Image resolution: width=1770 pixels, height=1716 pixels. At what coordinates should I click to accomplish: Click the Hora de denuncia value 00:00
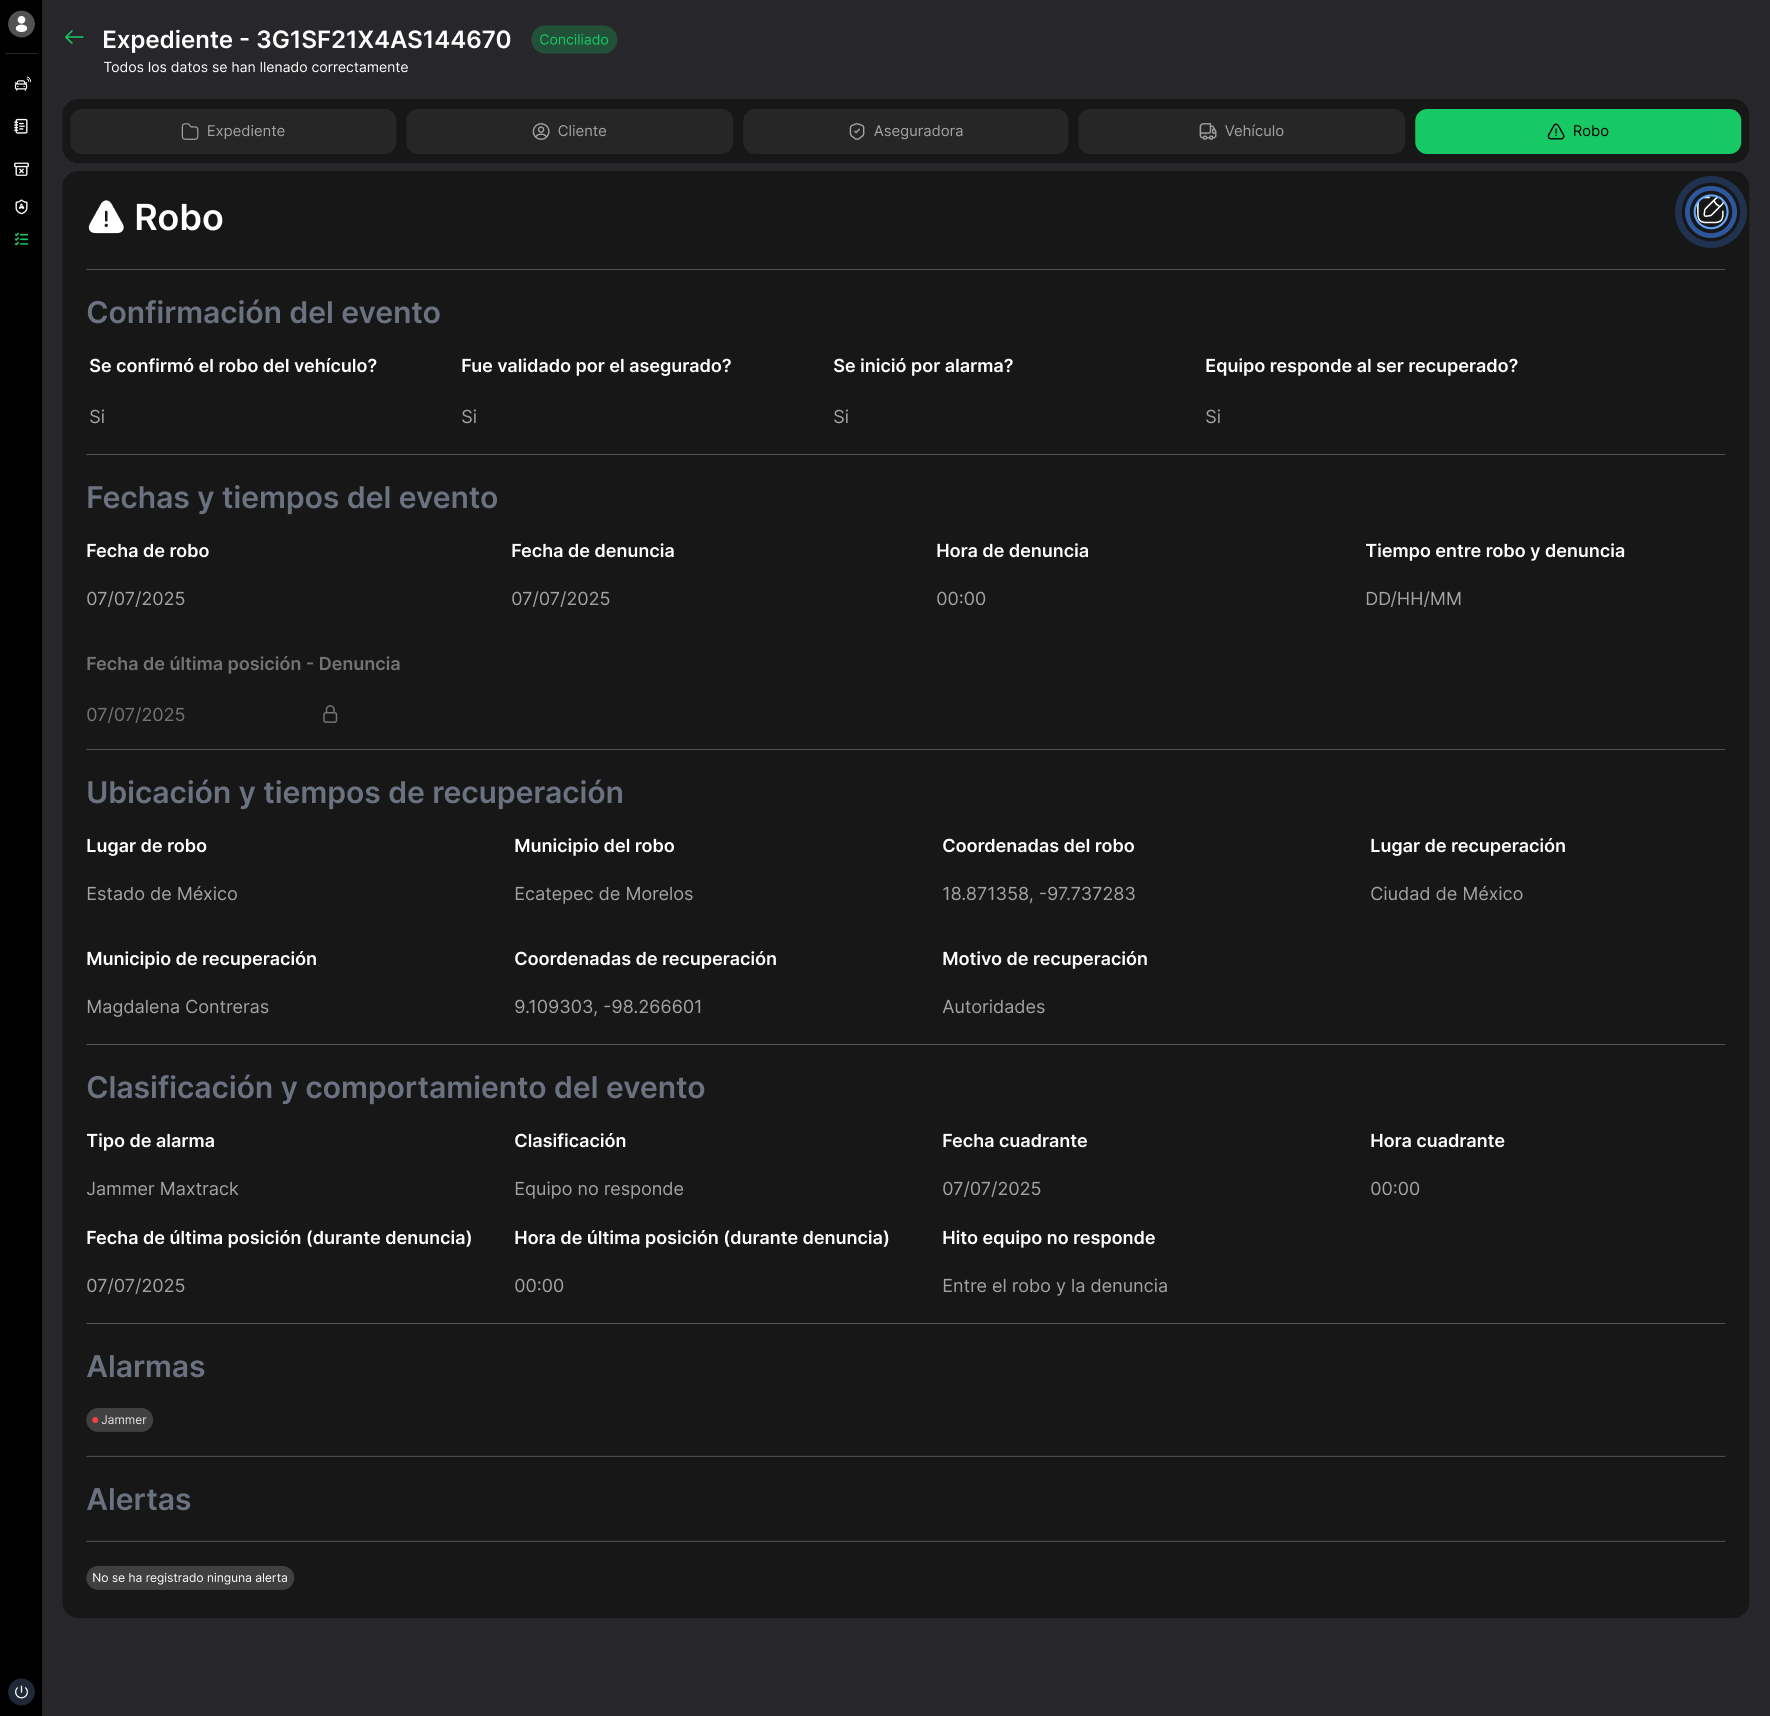pos(961,599)
